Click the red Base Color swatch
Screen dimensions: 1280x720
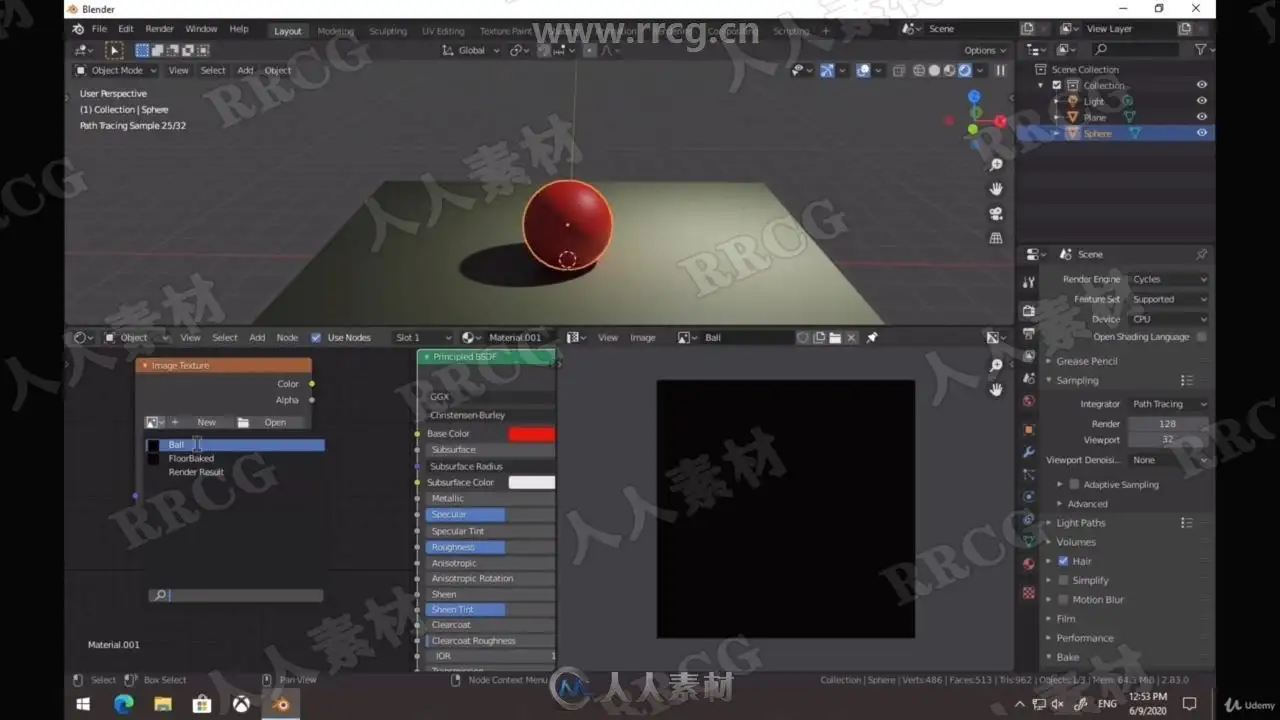[532, 434]
